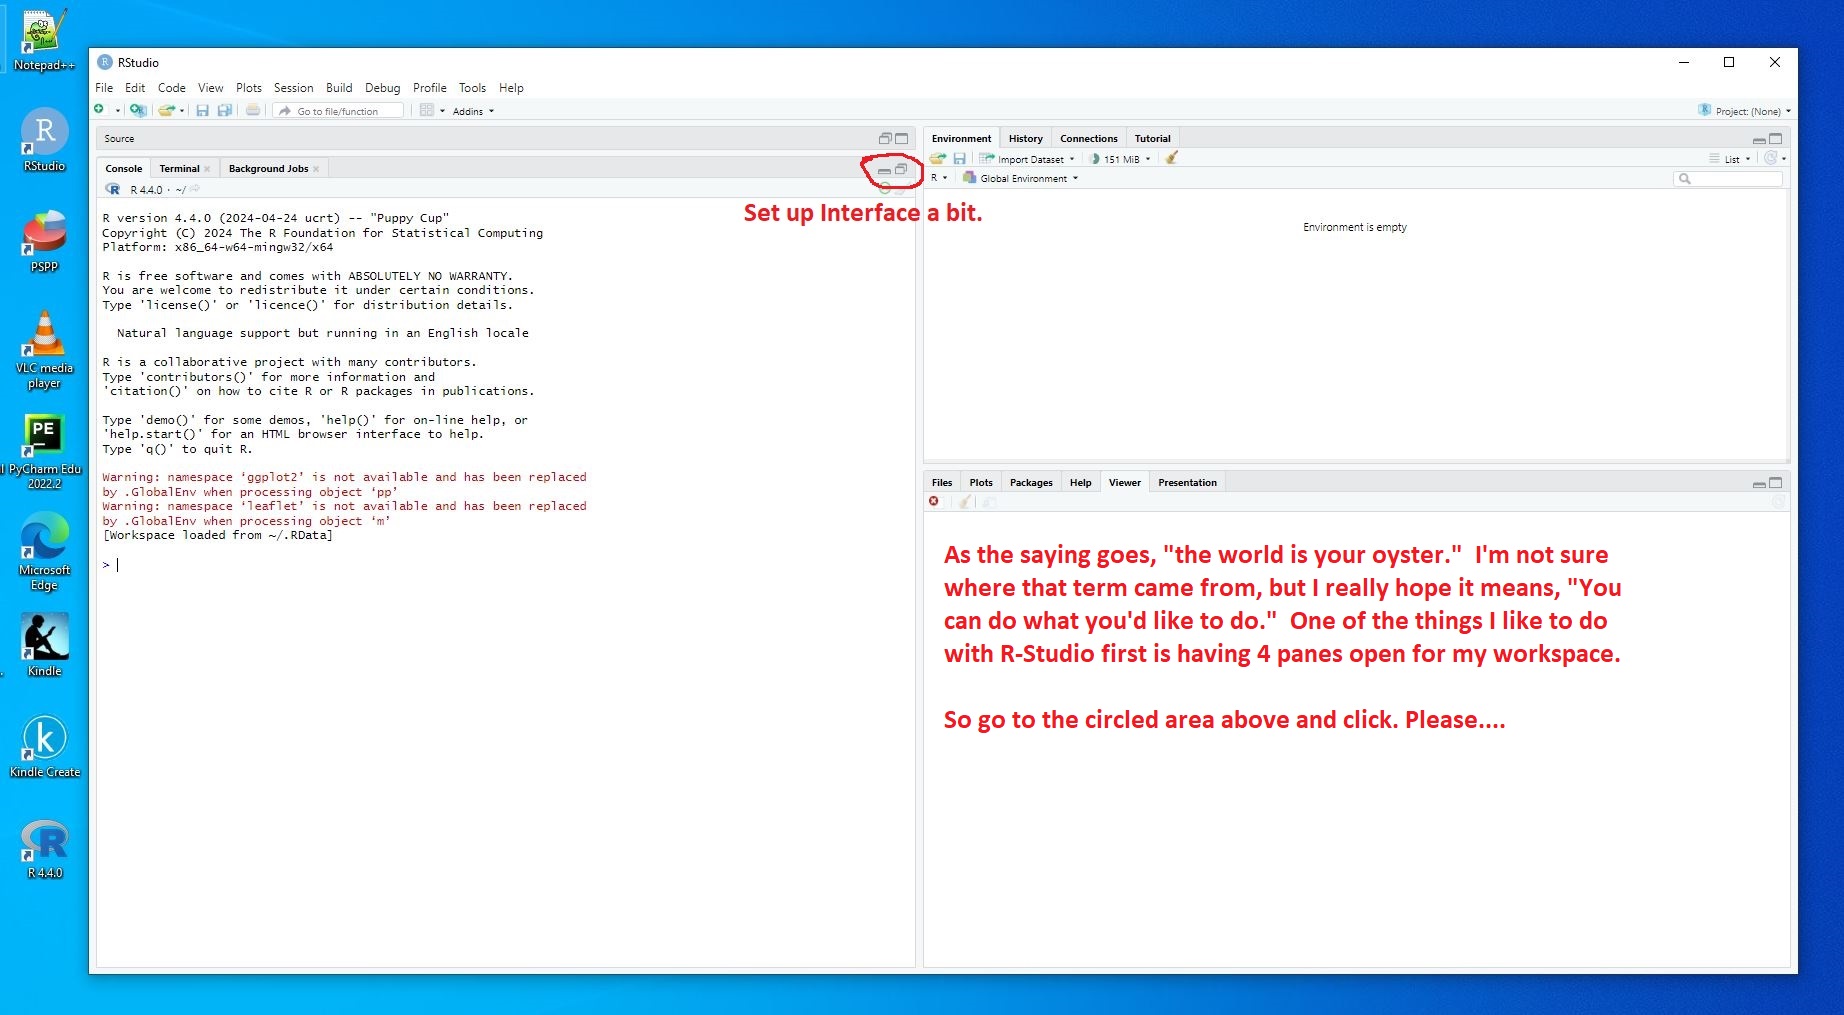Open the Session menu

point(293,88)
